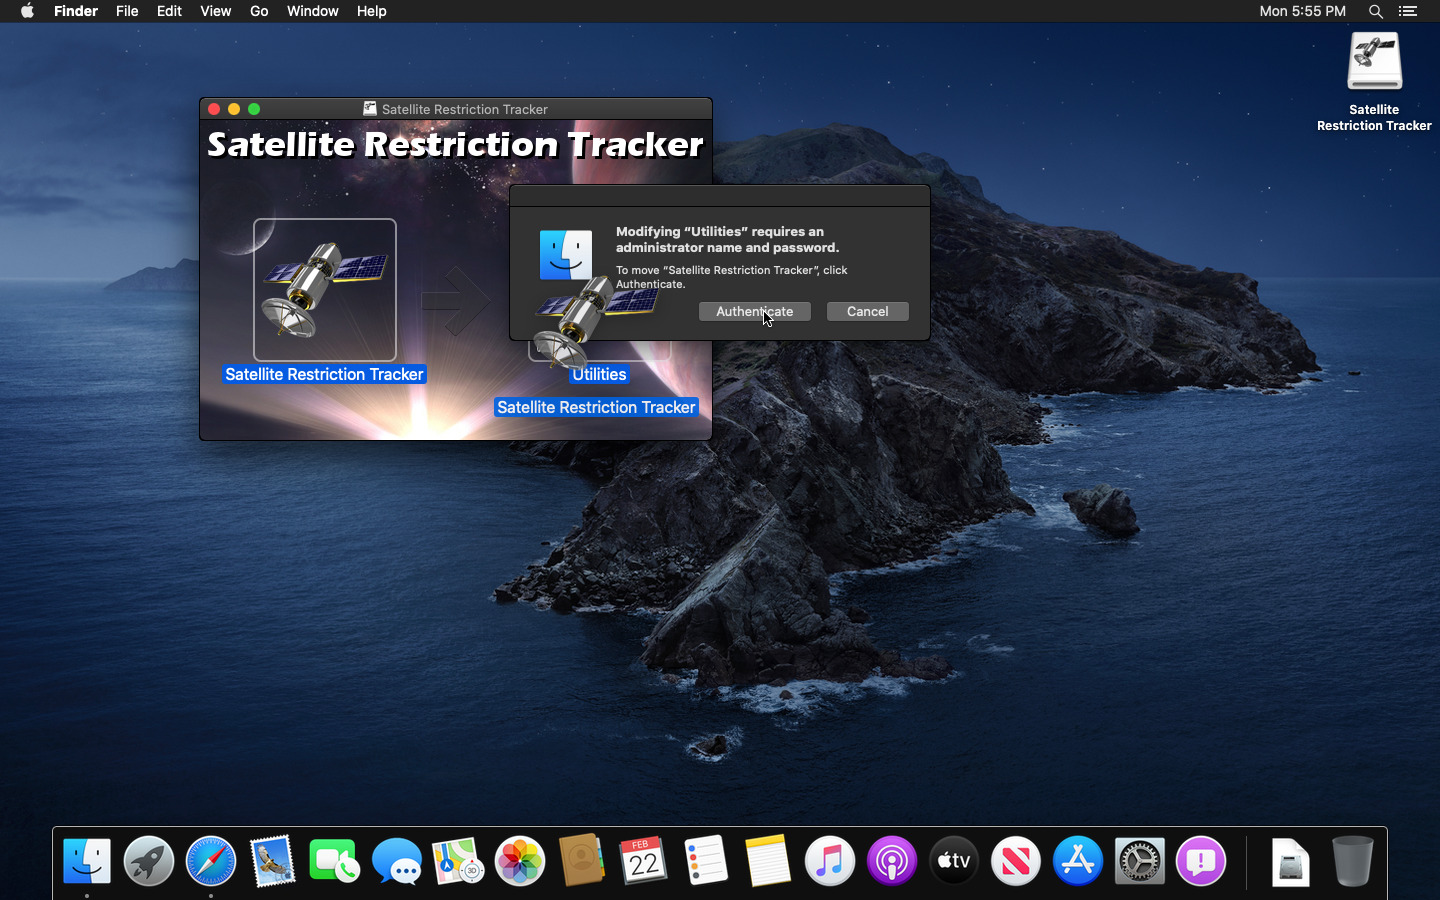Open Notification Center list icon
1440x900 pixels.
pyautogui.click(x=1408, y=11)
